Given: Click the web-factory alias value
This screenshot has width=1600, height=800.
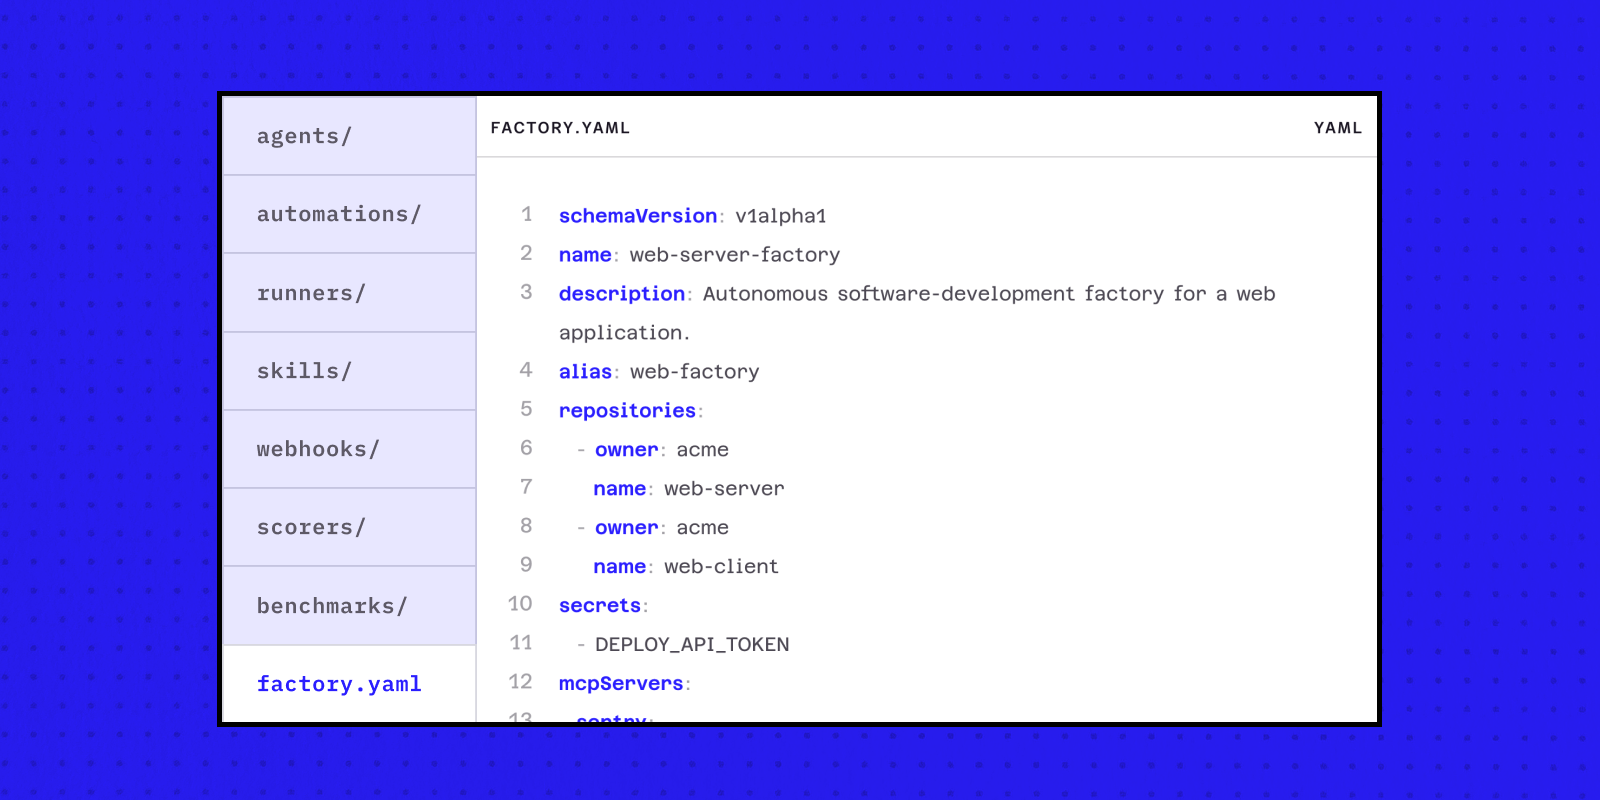Looking at the screenshot, I should click(695, 372).
